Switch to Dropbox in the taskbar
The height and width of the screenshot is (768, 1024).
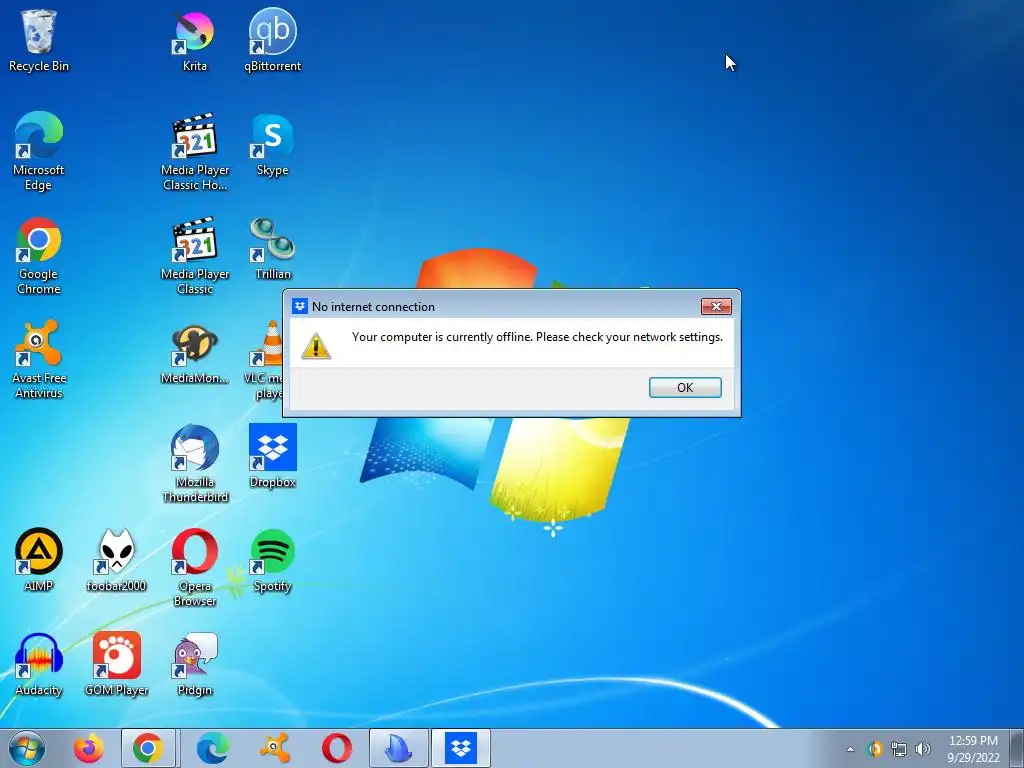point(460,748)
